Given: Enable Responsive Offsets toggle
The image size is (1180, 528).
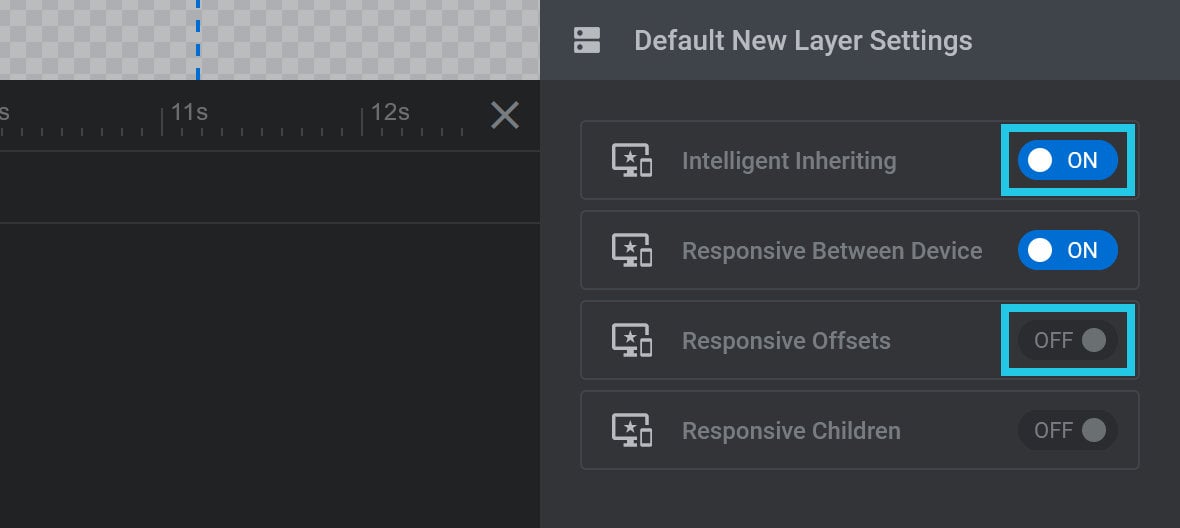Looking at the screenshot, I should click(1067, 340).
